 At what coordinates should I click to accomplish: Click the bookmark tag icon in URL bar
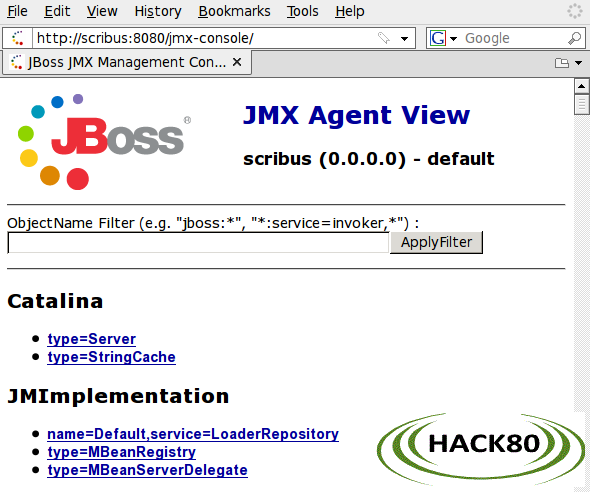384,38
